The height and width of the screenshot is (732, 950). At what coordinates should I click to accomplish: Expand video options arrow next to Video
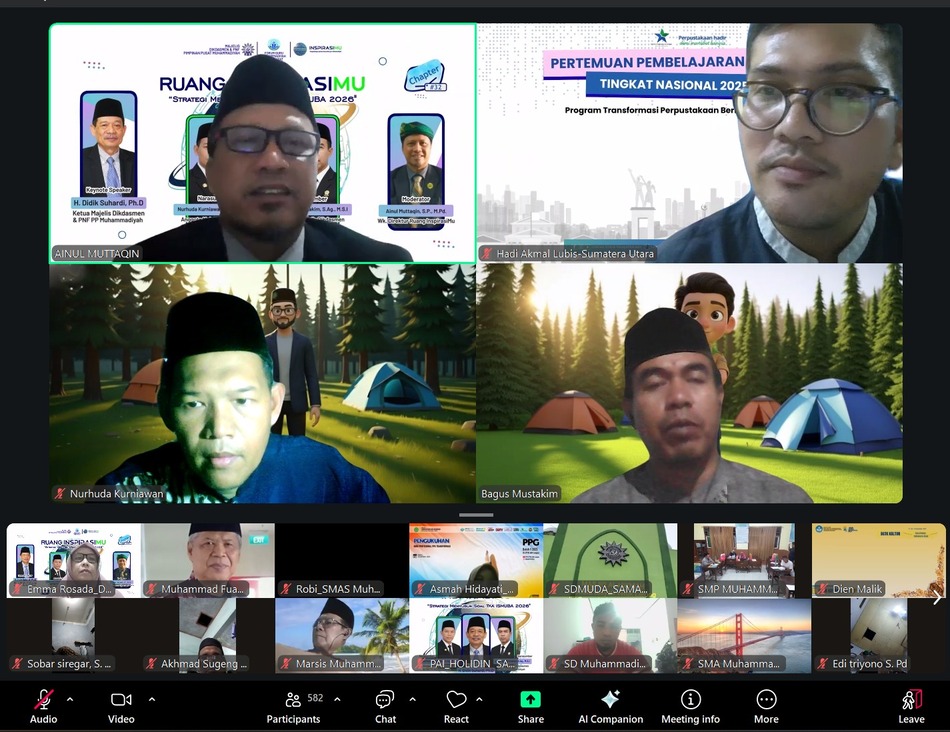click(152, 699)
